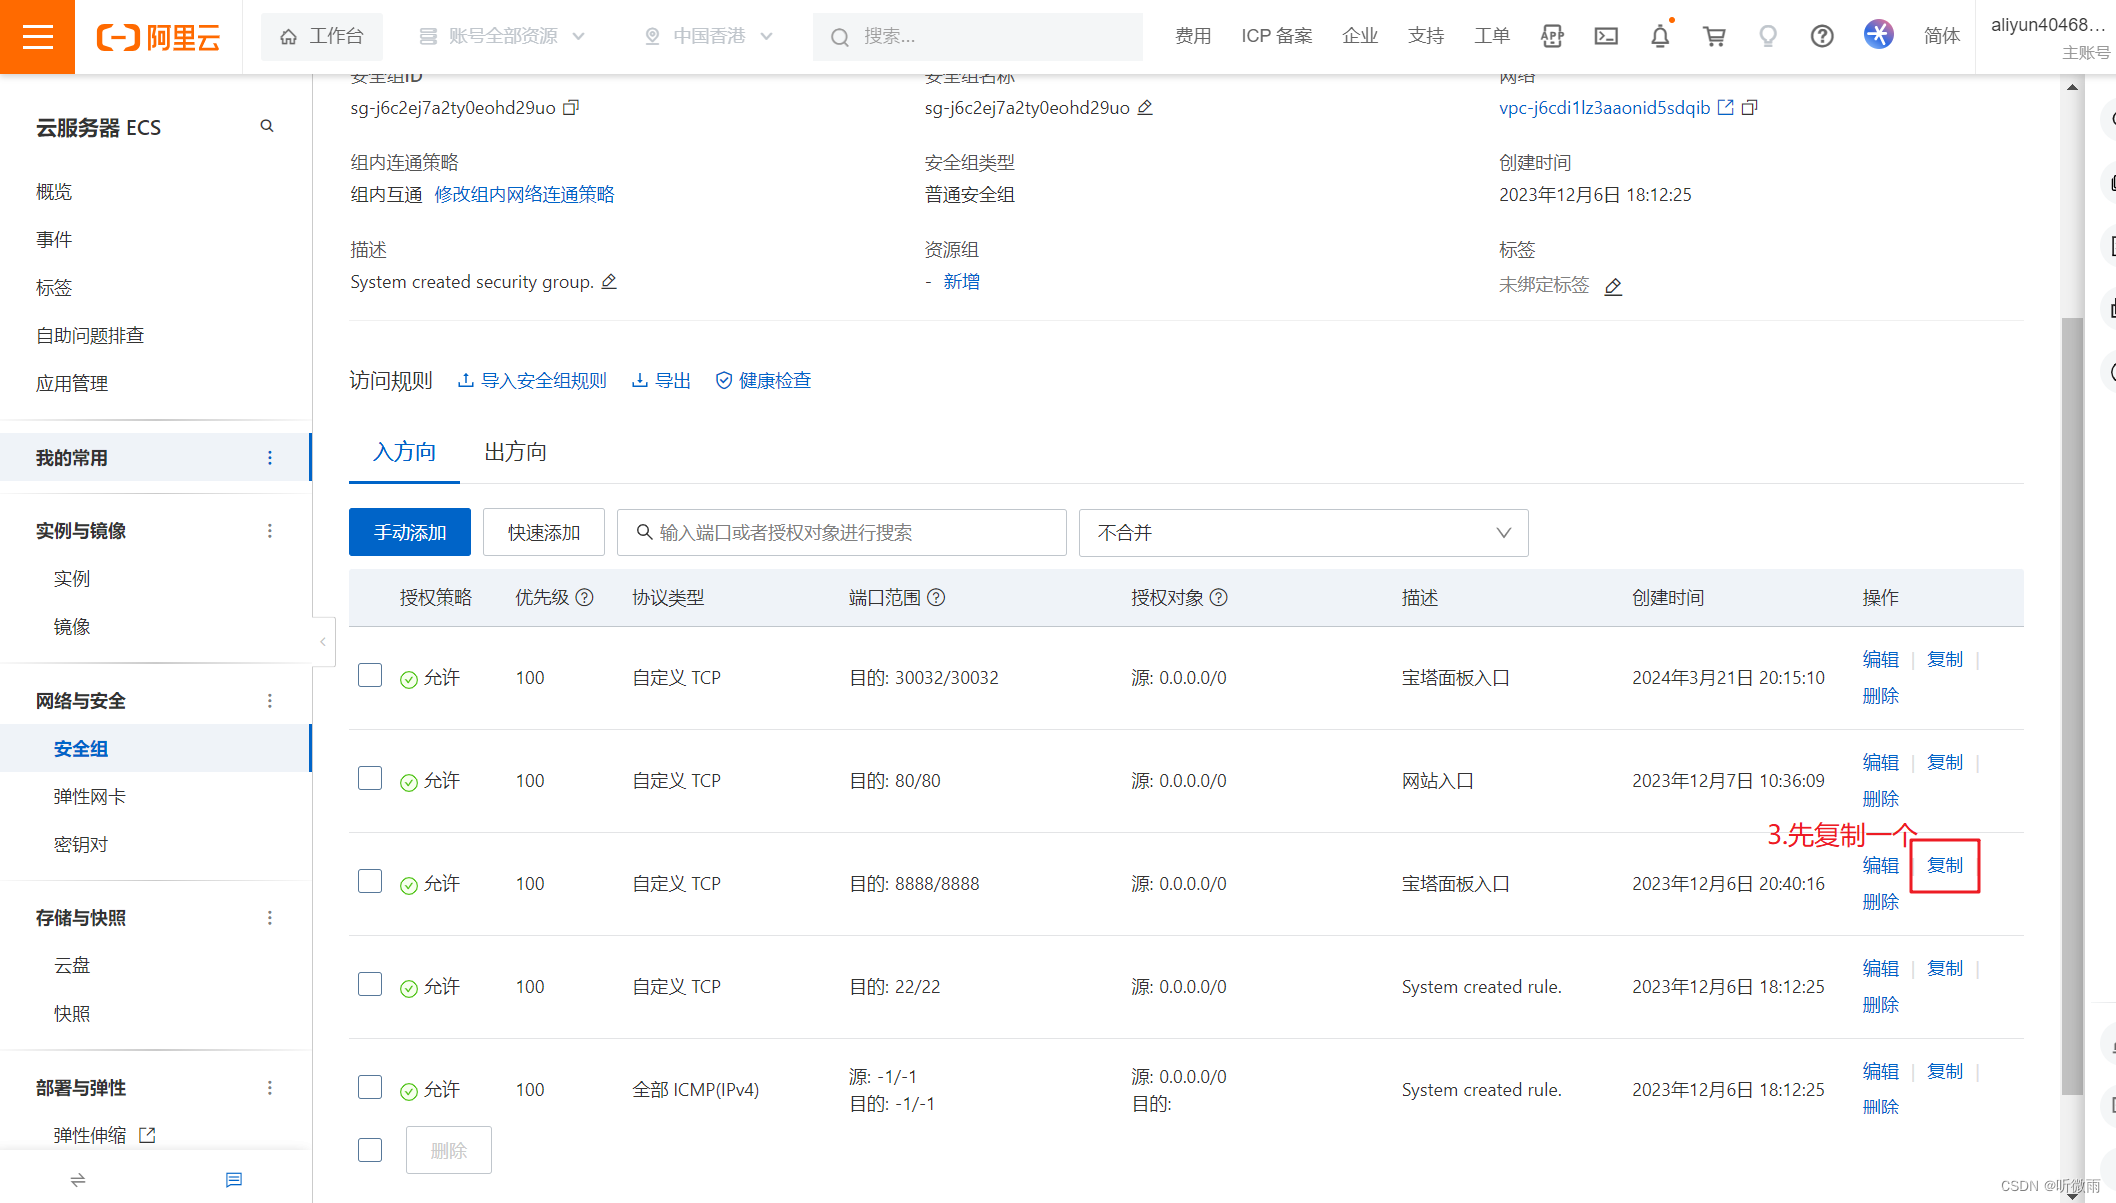Viewport: 2116px width, 1203px height.
Task: Click the lightbulb tips icon
Action: (1768, 36)
